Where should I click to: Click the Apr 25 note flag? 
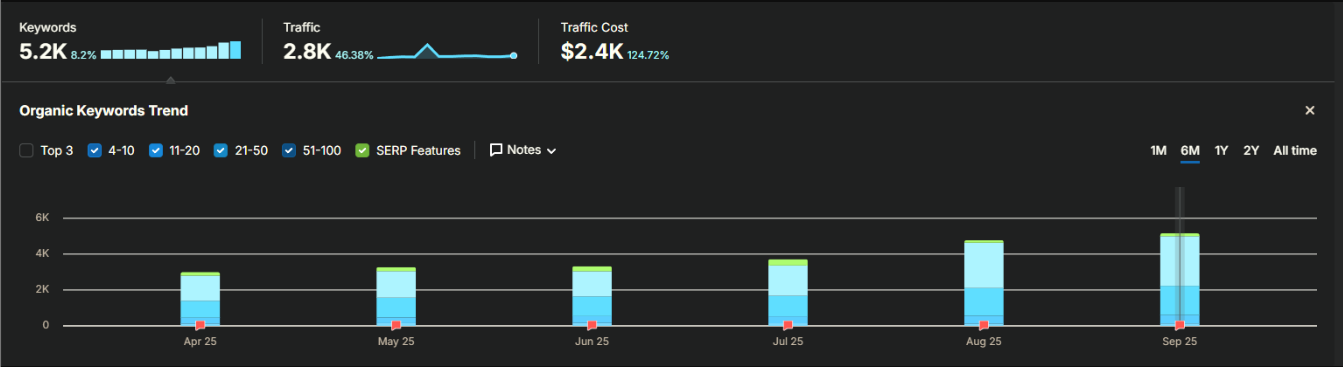[x=200, y=325]
